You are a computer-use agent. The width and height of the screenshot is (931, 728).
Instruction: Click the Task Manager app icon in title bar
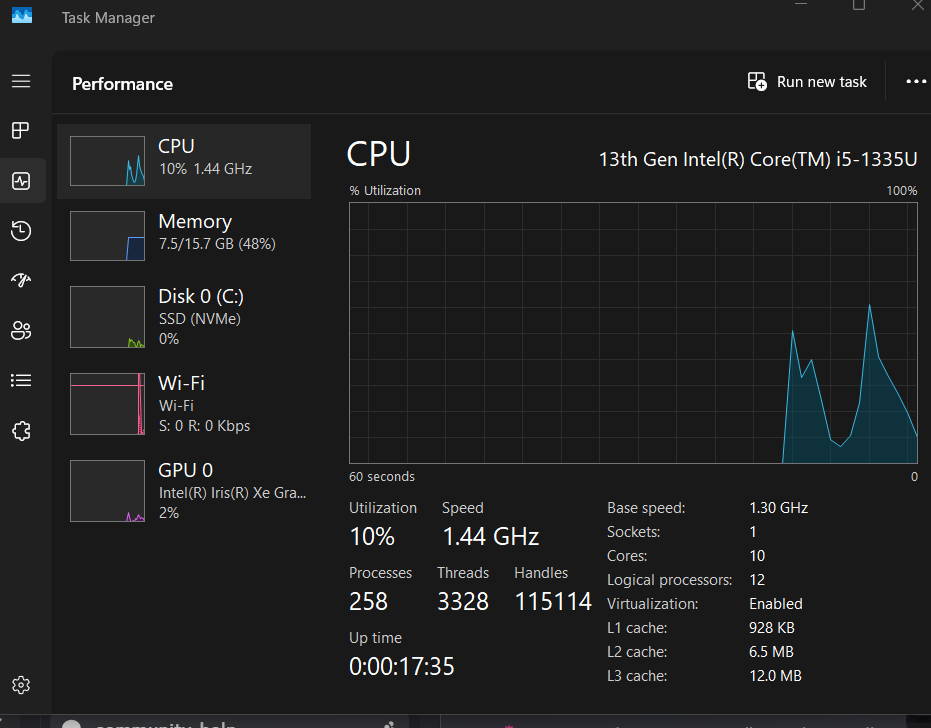(22, 15)
